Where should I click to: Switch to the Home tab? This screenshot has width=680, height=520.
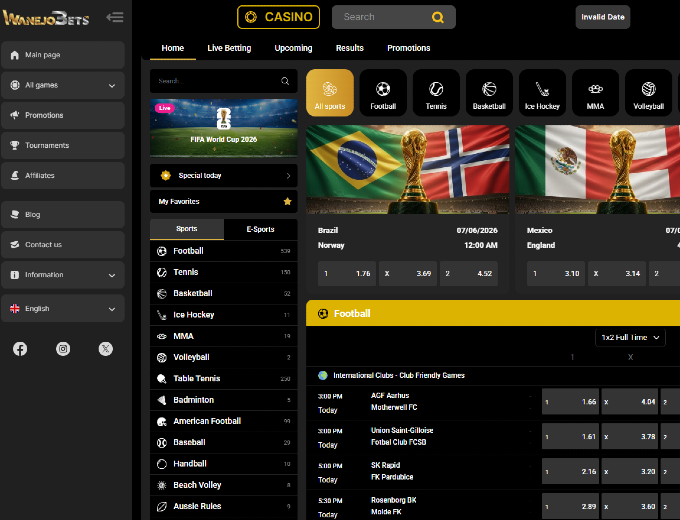coord(173,48)
